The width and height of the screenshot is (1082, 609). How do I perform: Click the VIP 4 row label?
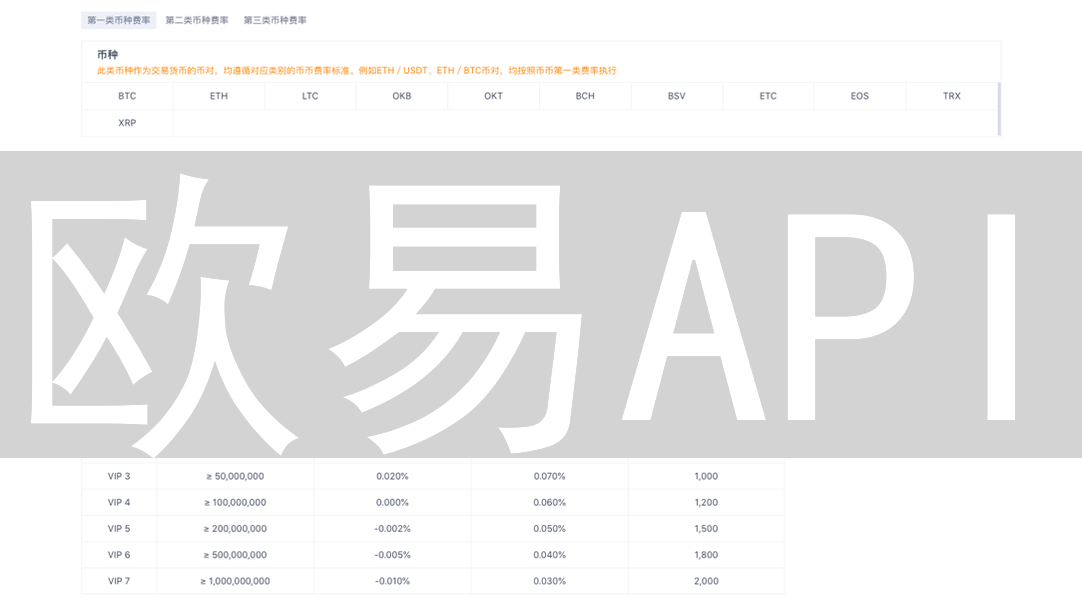(x=119, y=502)
